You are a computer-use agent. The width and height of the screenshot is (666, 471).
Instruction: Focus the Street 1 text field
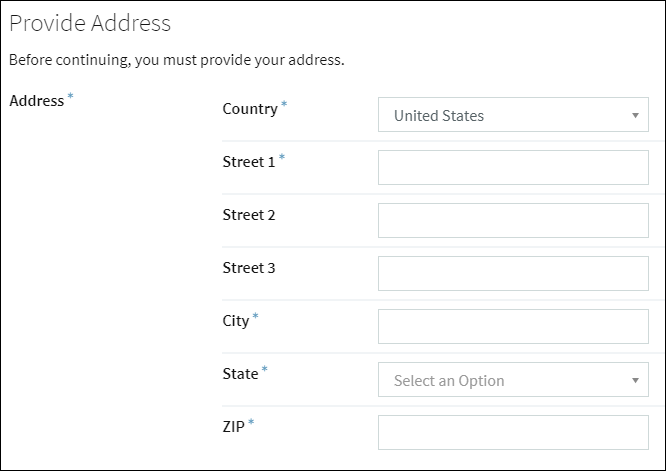coord(513,168)
